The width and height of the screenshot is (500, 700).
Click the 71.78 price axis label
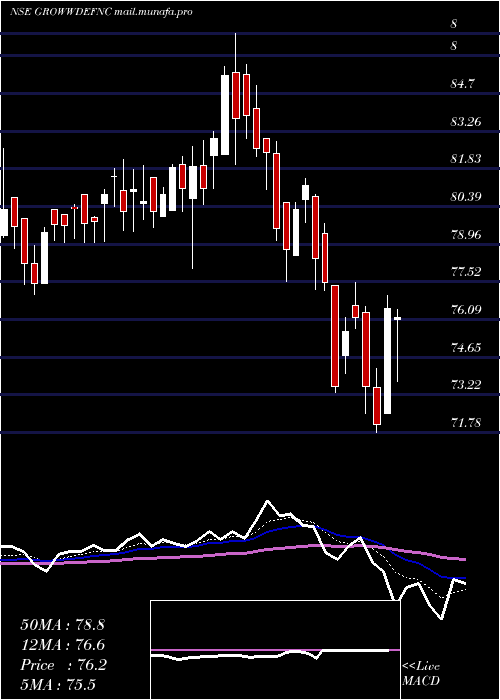[467, 422]
